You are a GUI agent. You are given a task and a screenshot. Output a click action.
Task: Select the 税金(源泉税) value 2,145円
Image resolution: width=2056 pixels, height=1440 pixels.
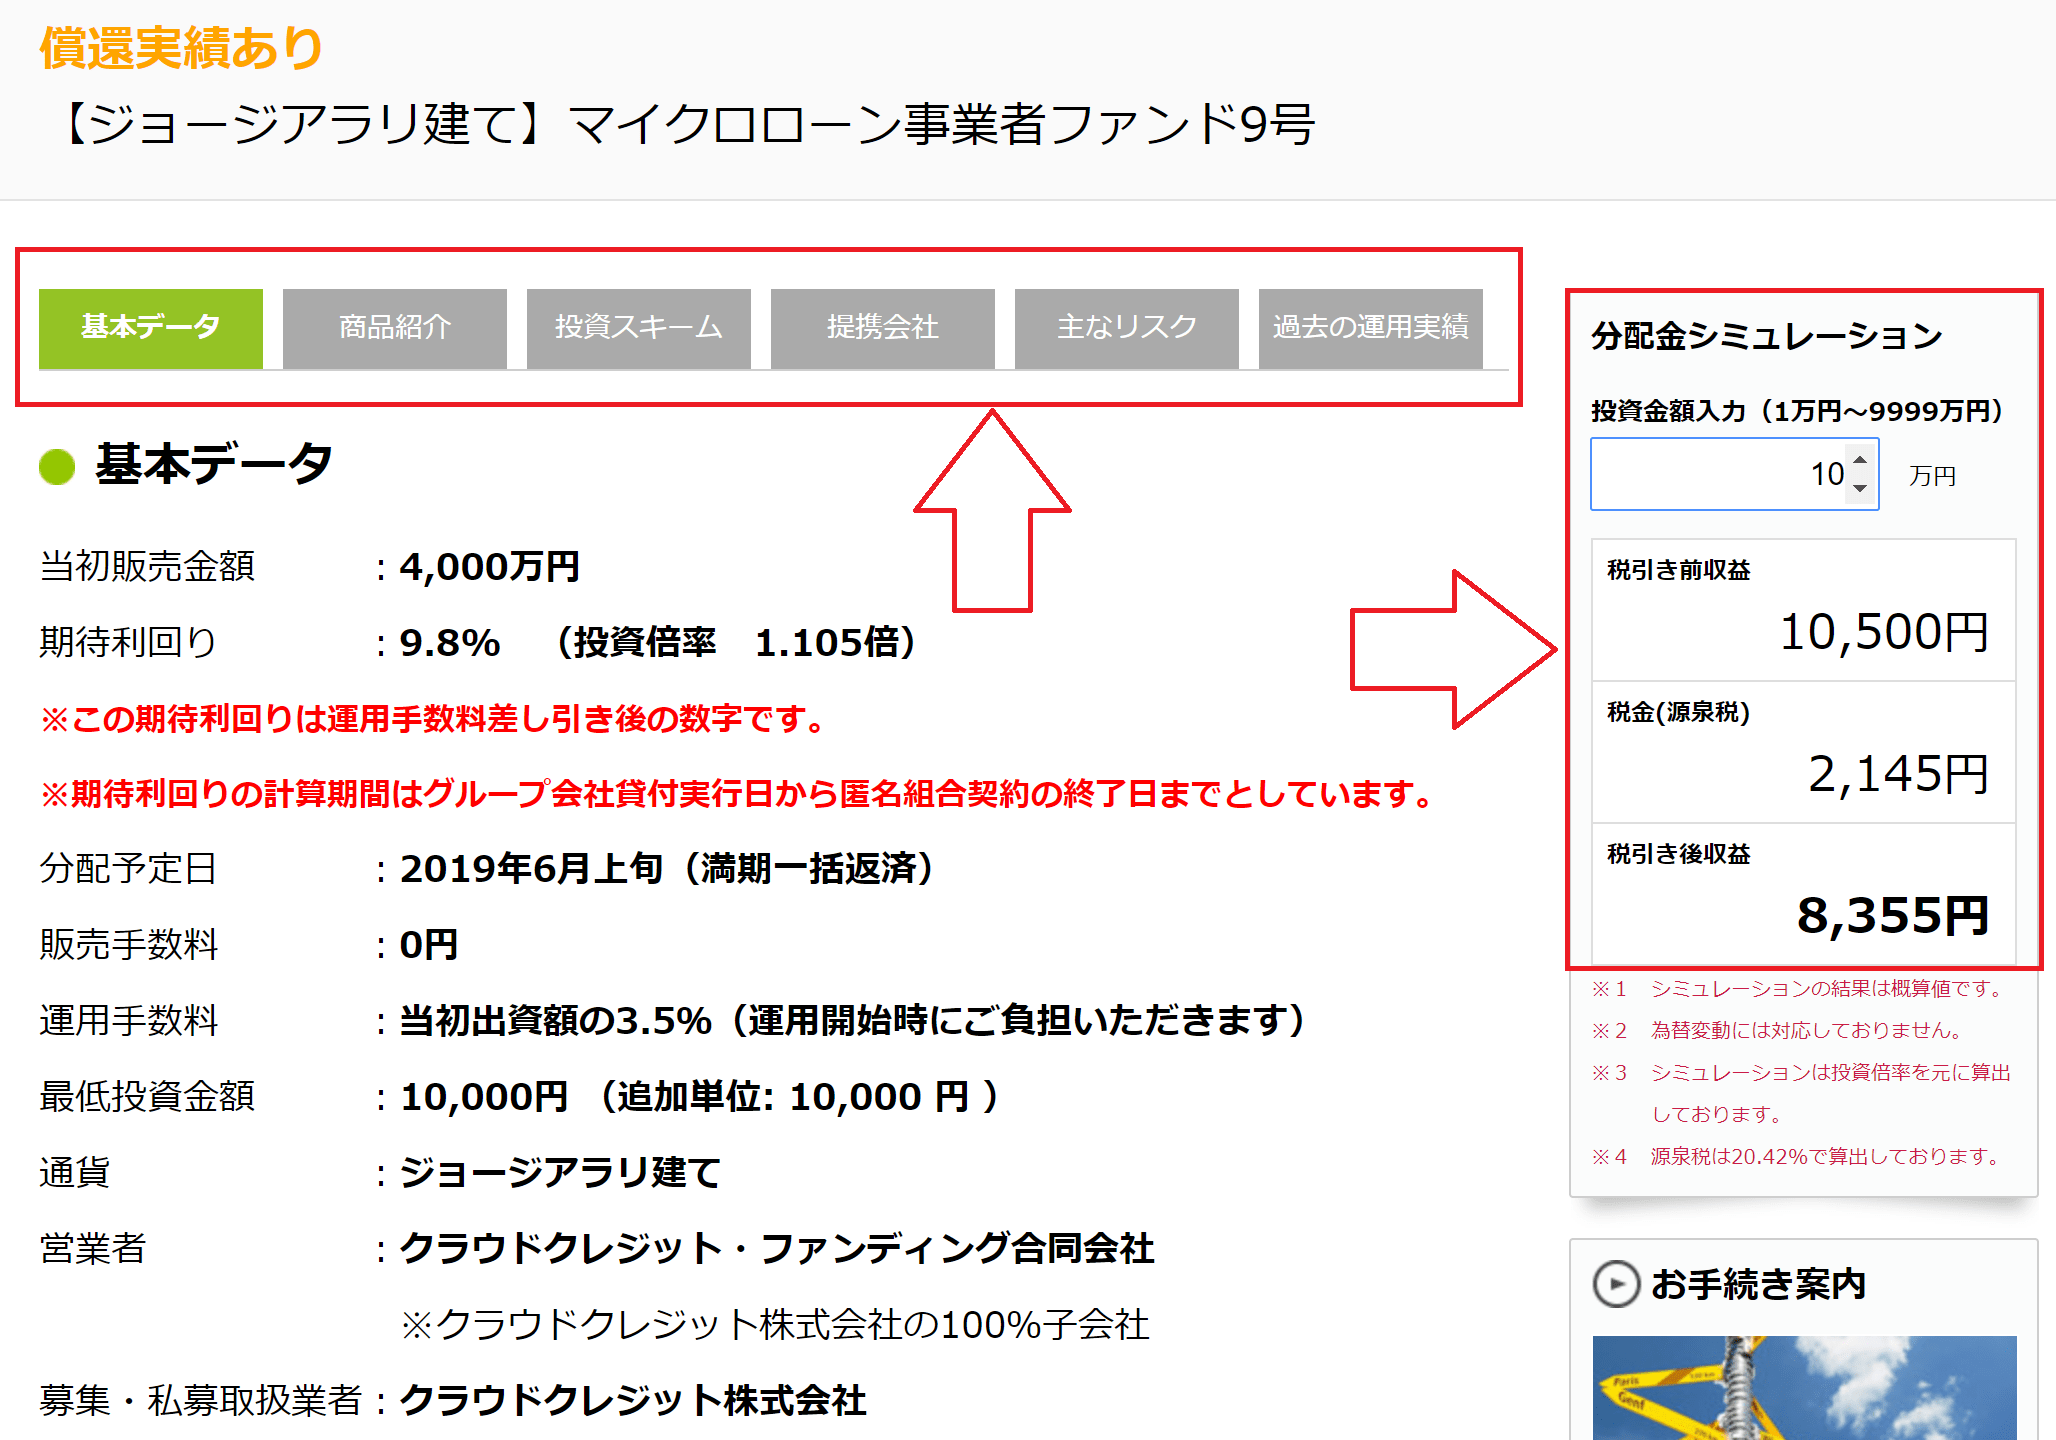pos(1898,774)
